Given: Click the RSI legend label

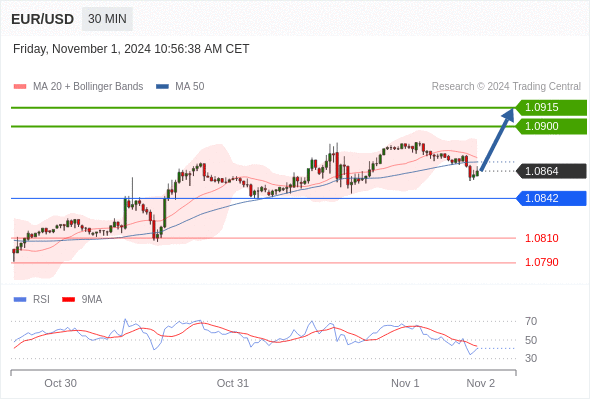Looking at the screenshot, I should click(41, 300).
